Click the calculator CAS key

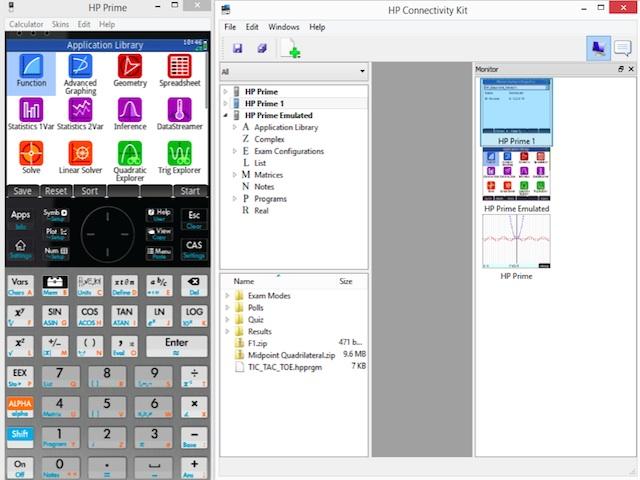194,249
